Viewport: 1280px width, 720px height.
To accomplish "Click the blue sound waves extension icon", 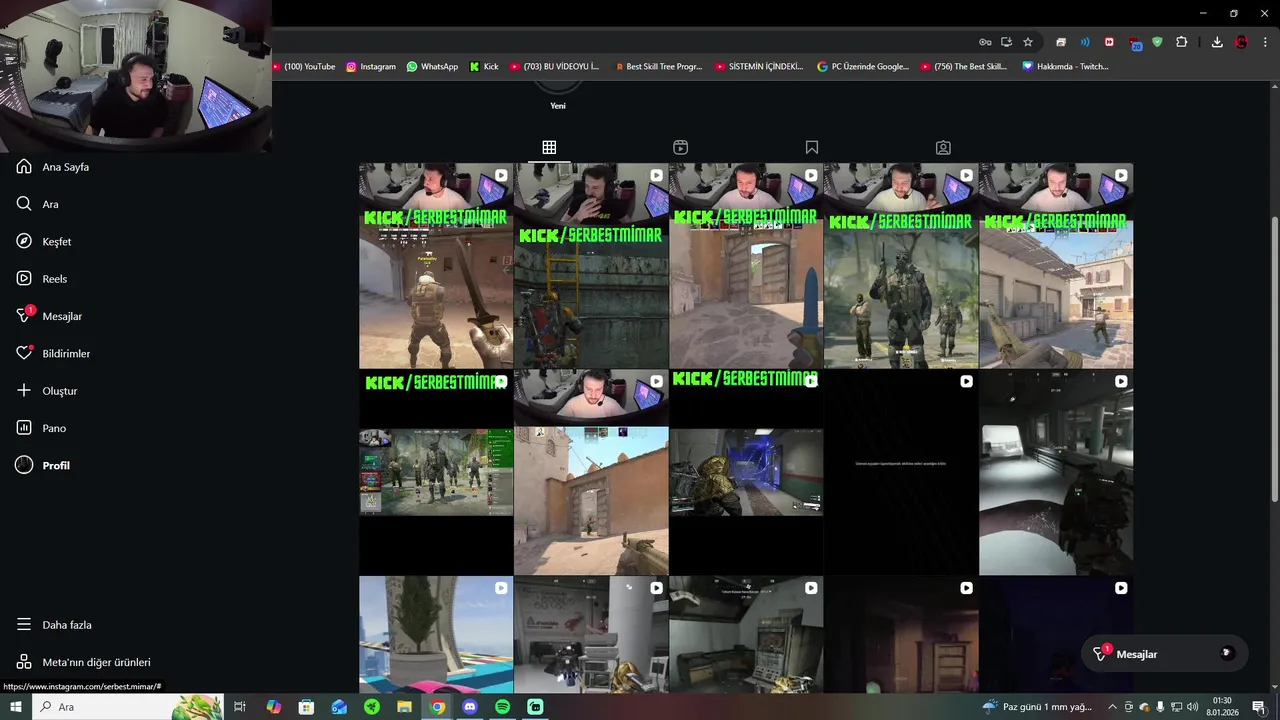I will 1085,42.
